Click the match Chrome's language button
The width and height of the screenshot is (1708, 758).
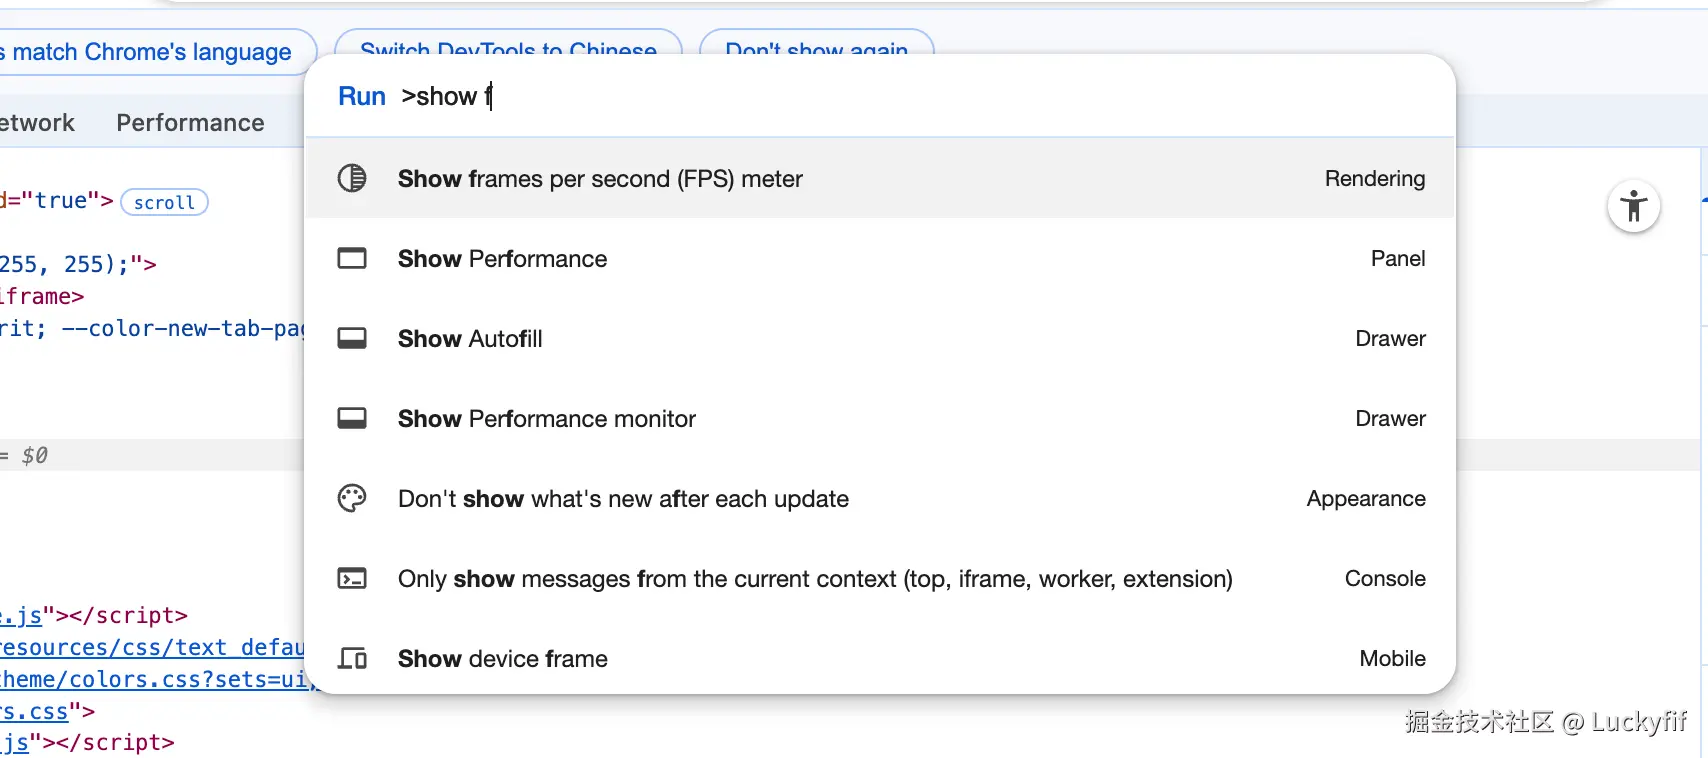point(150,52)
